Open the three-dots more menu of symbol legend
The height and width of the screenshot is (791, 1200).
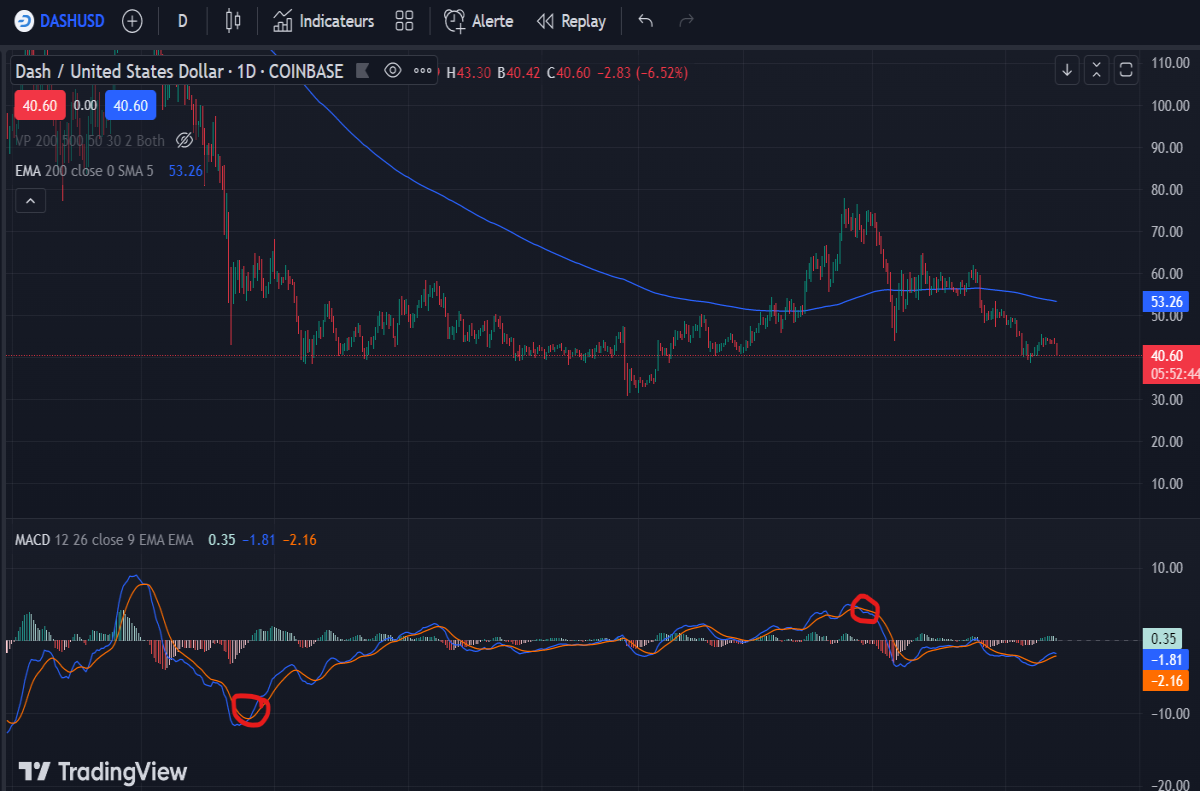tap(423, 71)
